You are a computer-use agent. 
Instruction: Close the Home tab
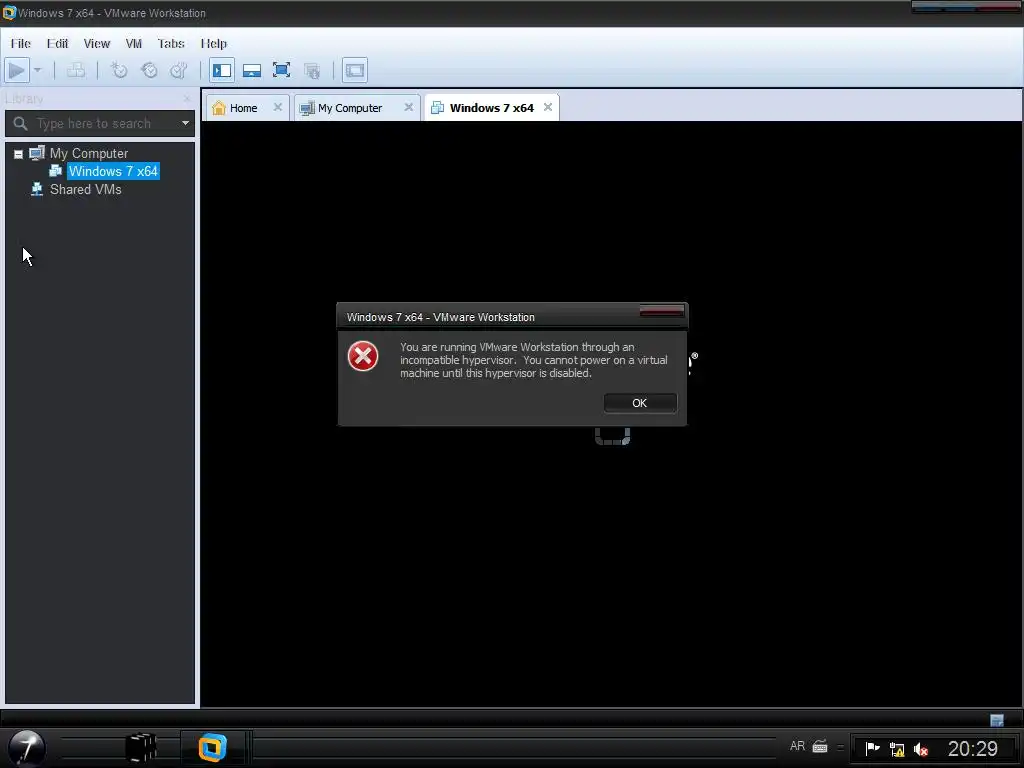coord(278,107)
